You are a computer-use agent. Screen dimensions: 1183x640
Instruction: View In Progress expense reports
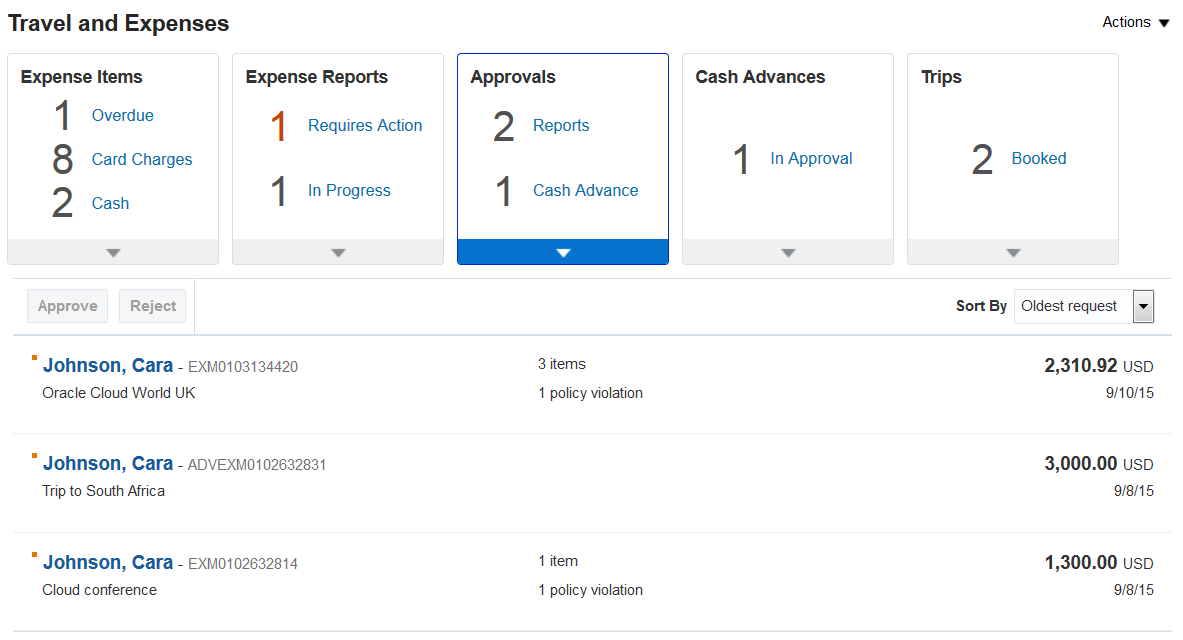[x=349, y=190]
